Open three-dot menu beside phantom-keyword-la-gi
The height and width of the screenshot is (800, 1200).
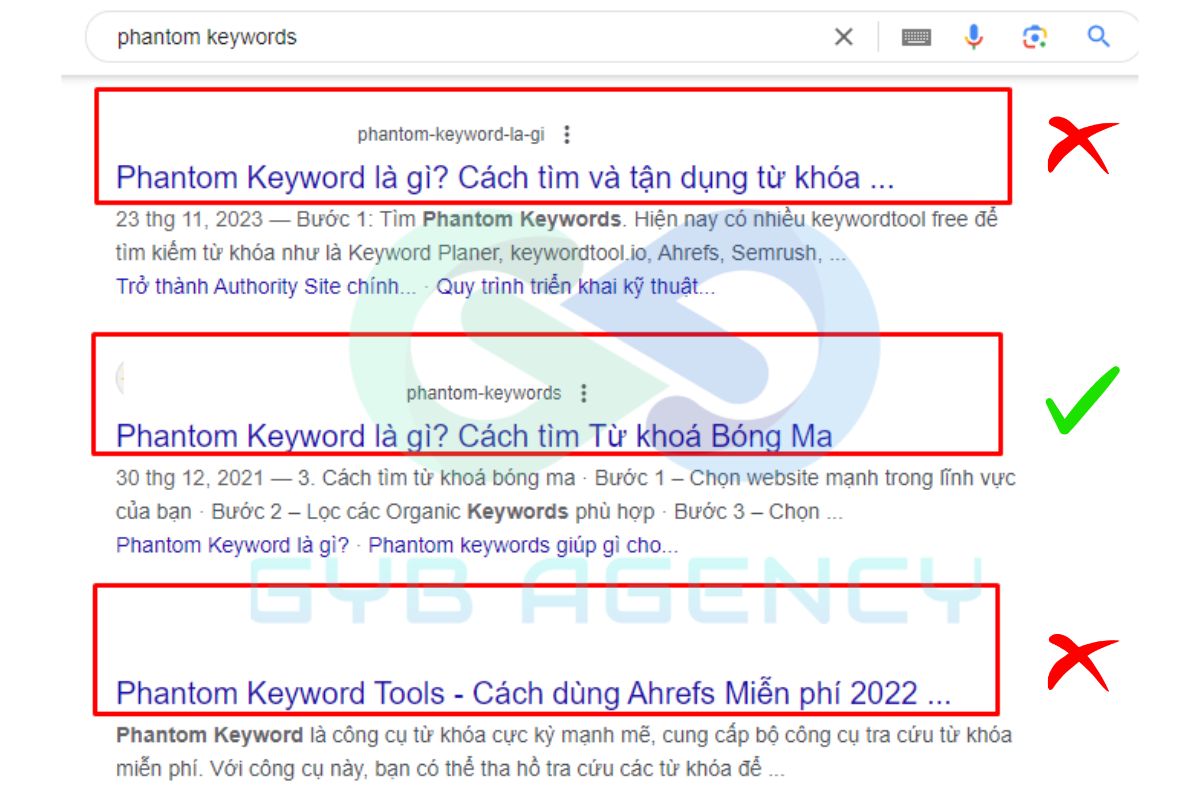click(567, 134)
